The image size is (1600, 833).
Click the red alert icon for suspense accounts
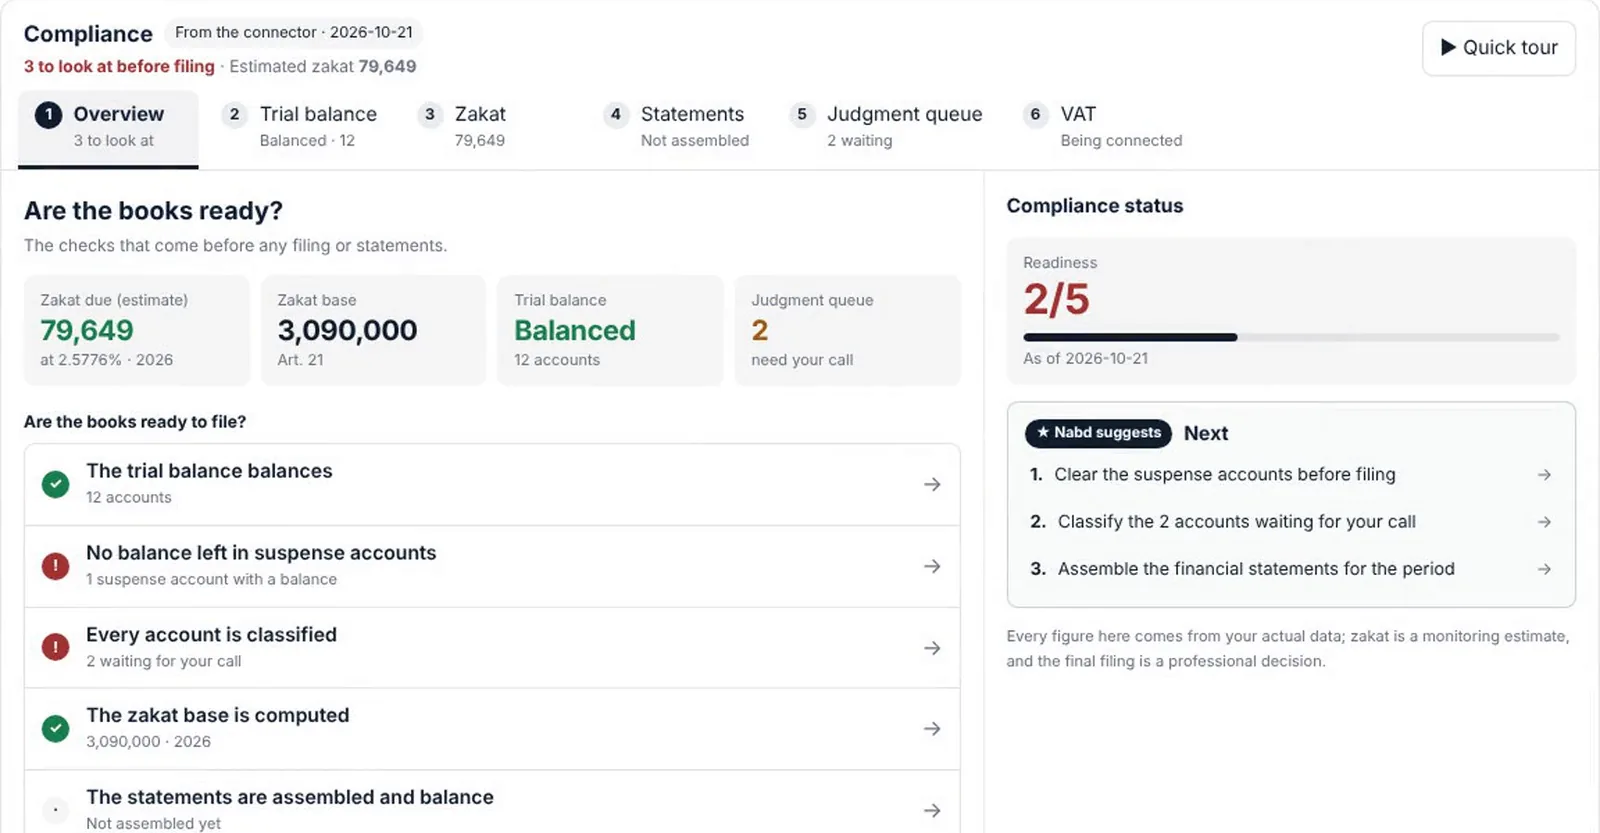click(56, 566)
